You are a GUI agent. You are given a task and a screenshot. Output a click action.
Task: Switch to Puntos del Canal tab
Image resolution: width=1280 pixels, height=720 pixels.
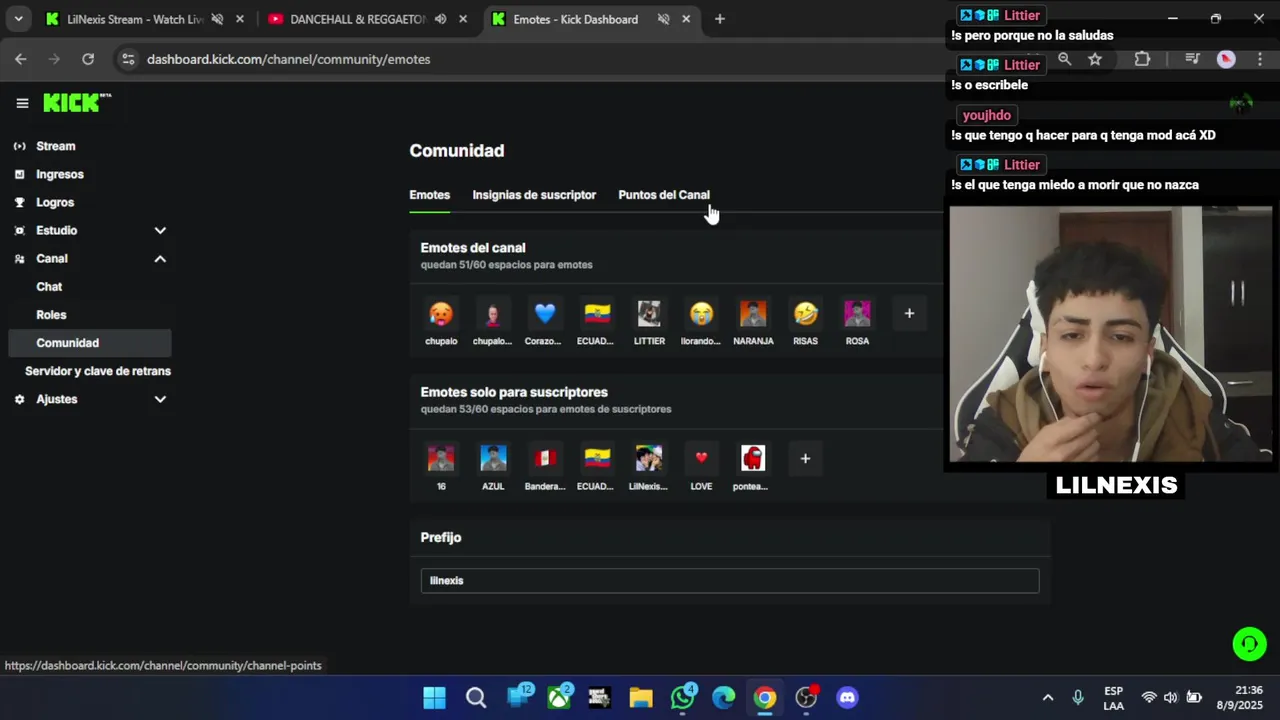664,195
